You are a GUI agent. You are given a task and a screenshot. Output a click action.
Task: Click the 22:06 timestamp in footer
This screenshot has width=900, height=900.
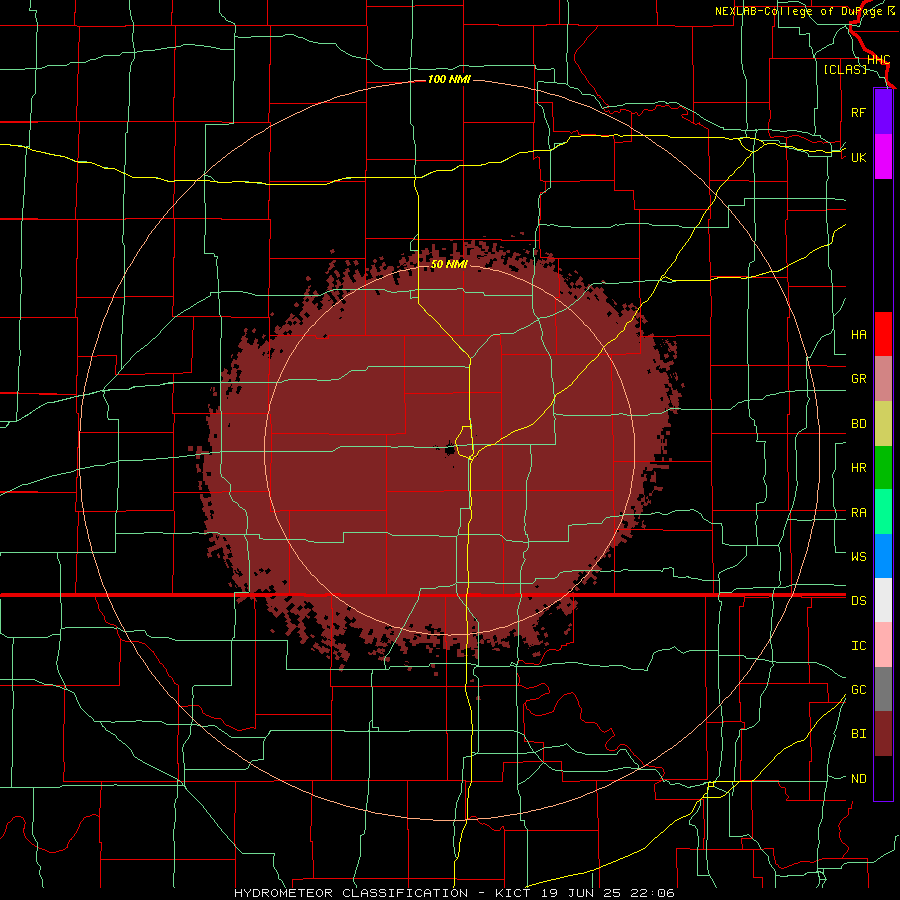tap(651, 893)
